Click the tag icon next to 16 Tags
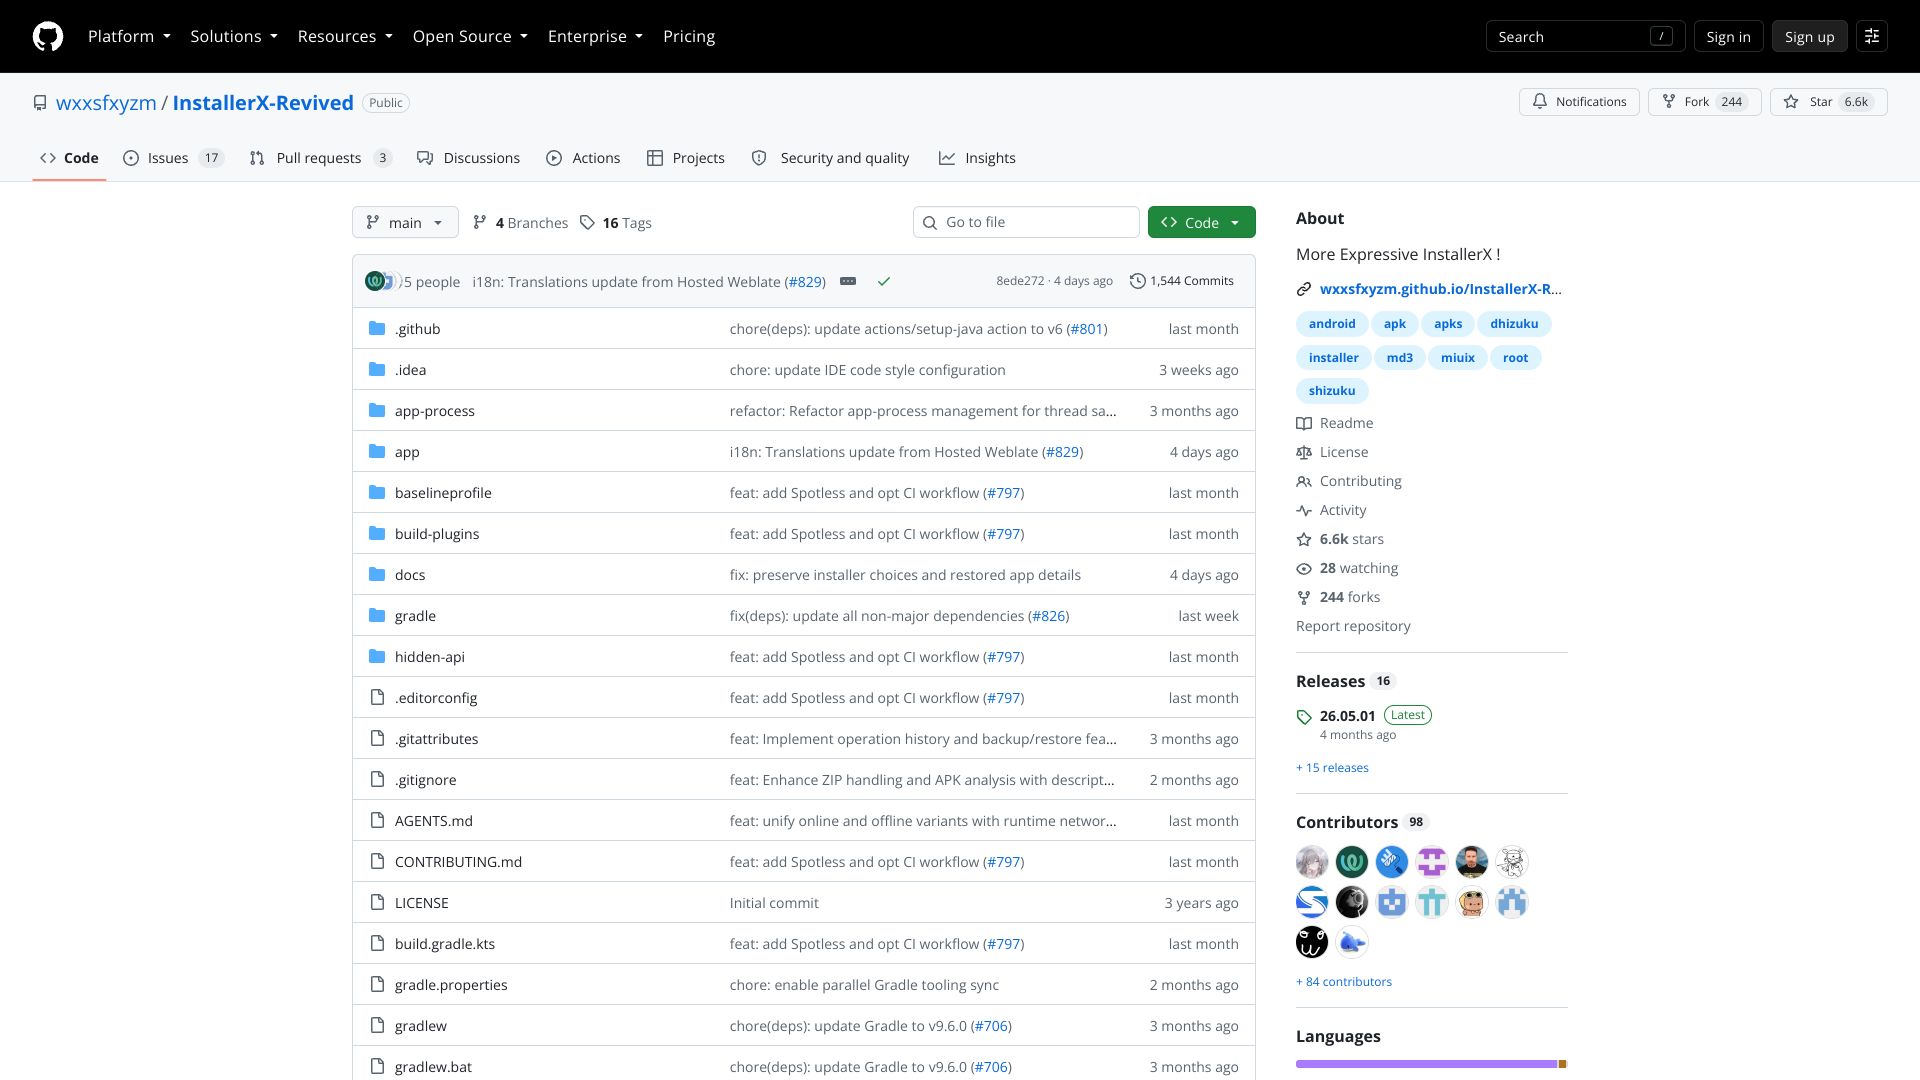 pos(587,223)
